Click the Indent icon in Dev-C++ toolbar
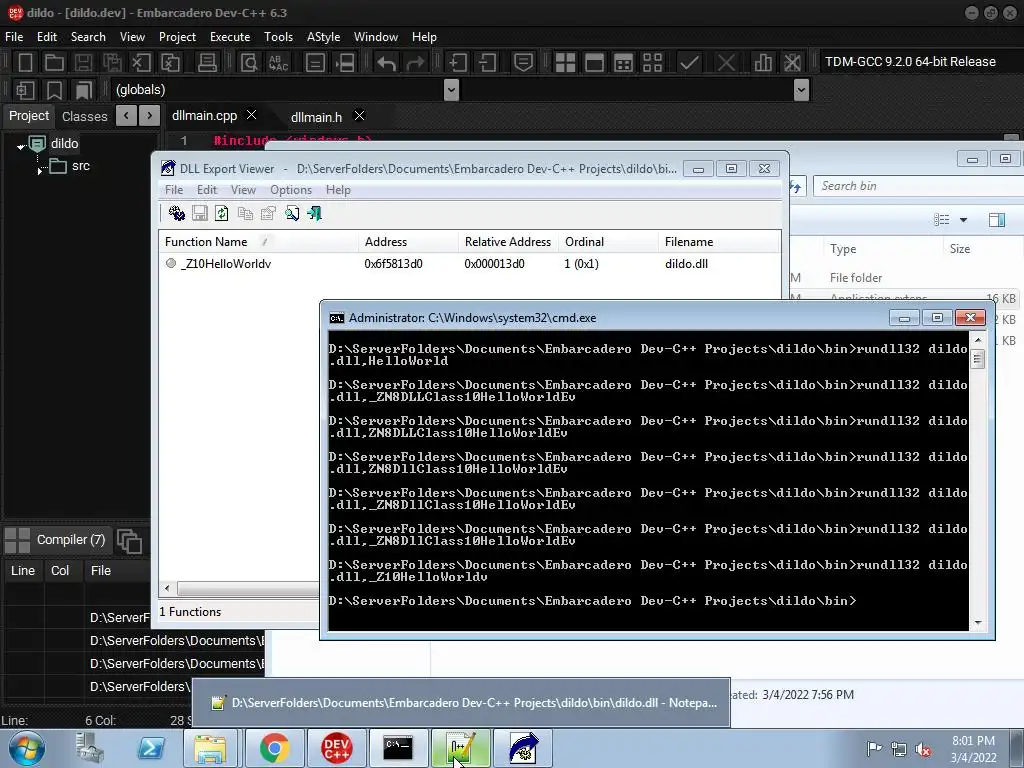Image resolution: width=1024 pixels, height=768 pixels. click(x=457, y=63)
